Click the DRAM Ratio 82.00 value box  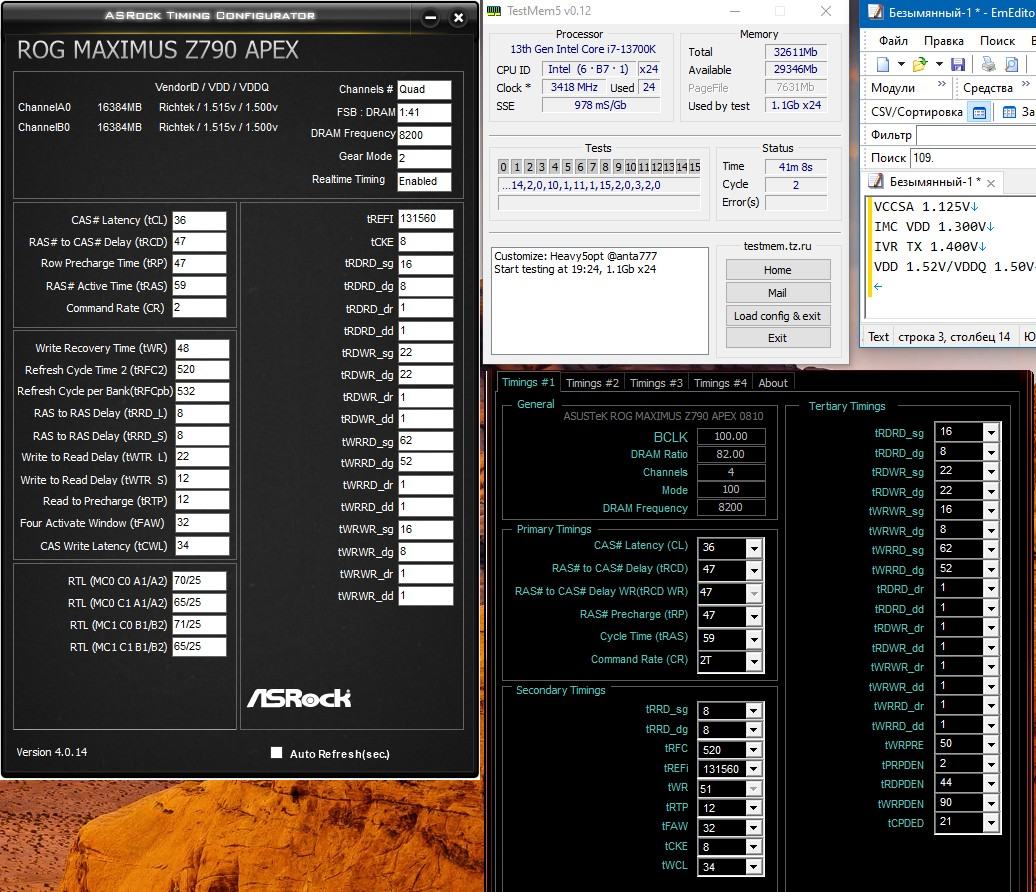click(730, 455)
